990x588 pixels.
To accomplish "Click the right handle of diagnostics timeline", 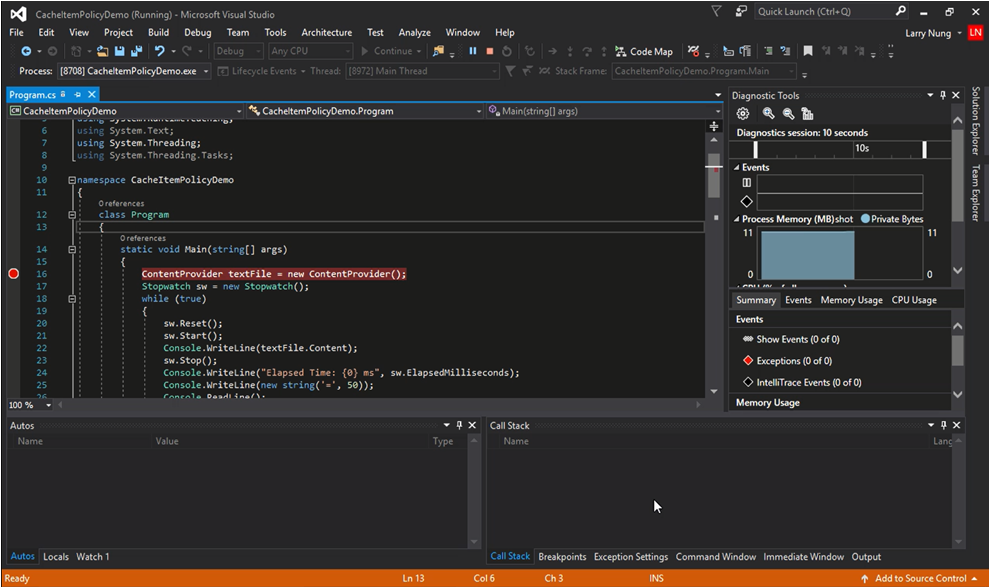I will (924, 149).
